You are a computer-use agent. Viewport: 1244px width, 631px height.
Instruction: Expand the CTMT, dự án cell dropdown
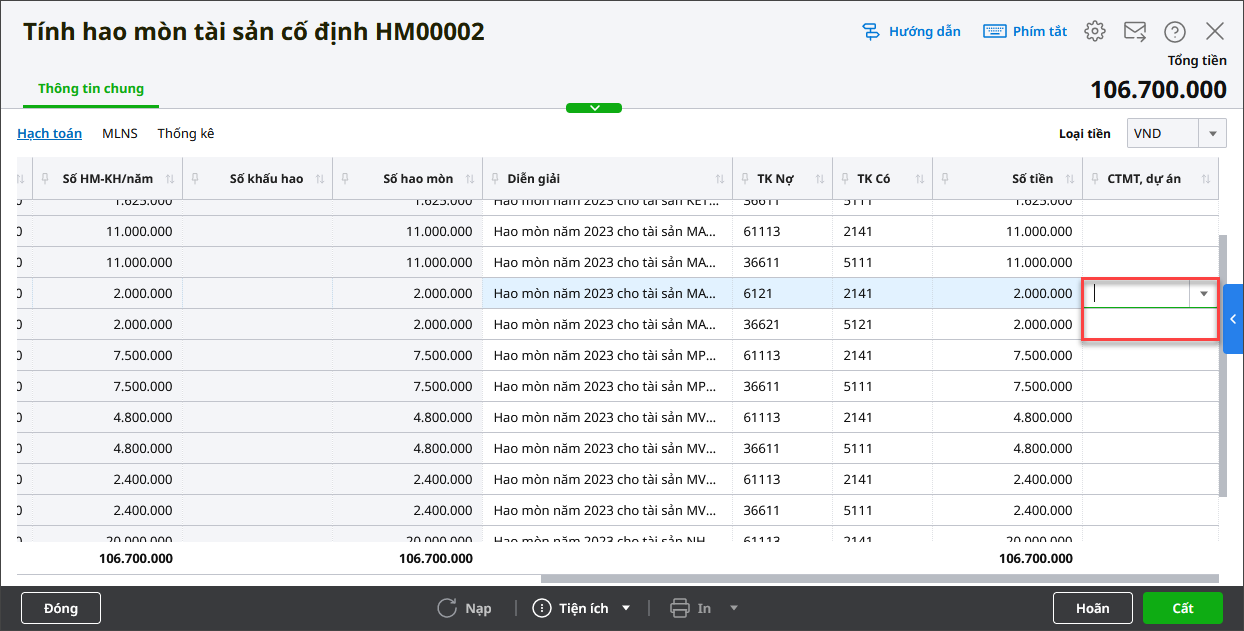click(x=1204, y=294)
